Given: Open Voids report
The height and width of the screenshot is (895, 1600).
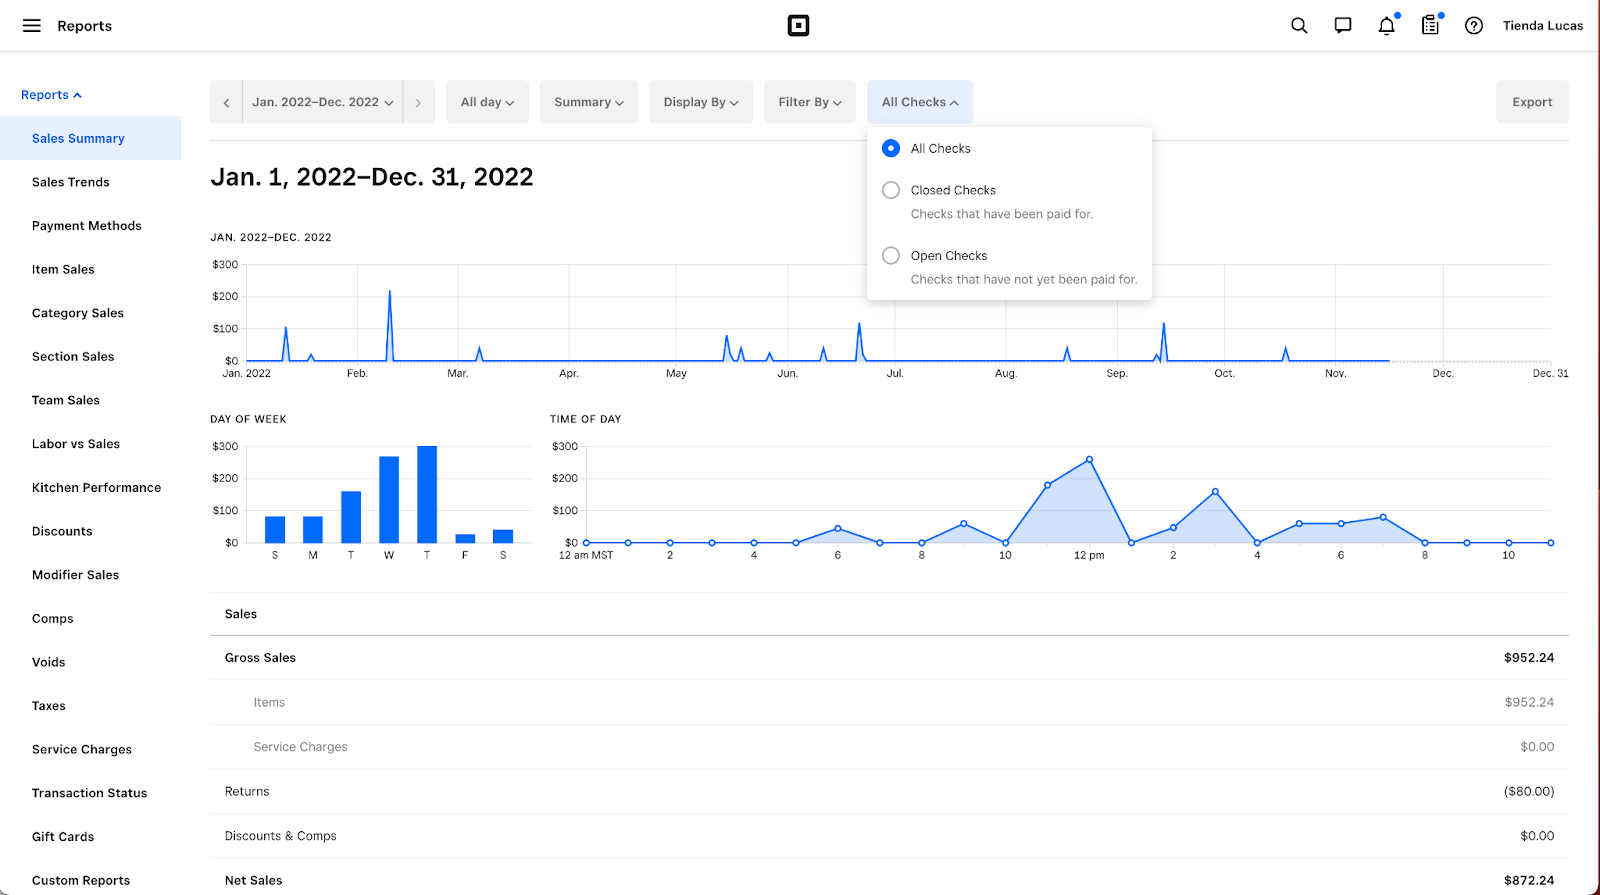Looking at the screenshot, I should pos(48,662).
